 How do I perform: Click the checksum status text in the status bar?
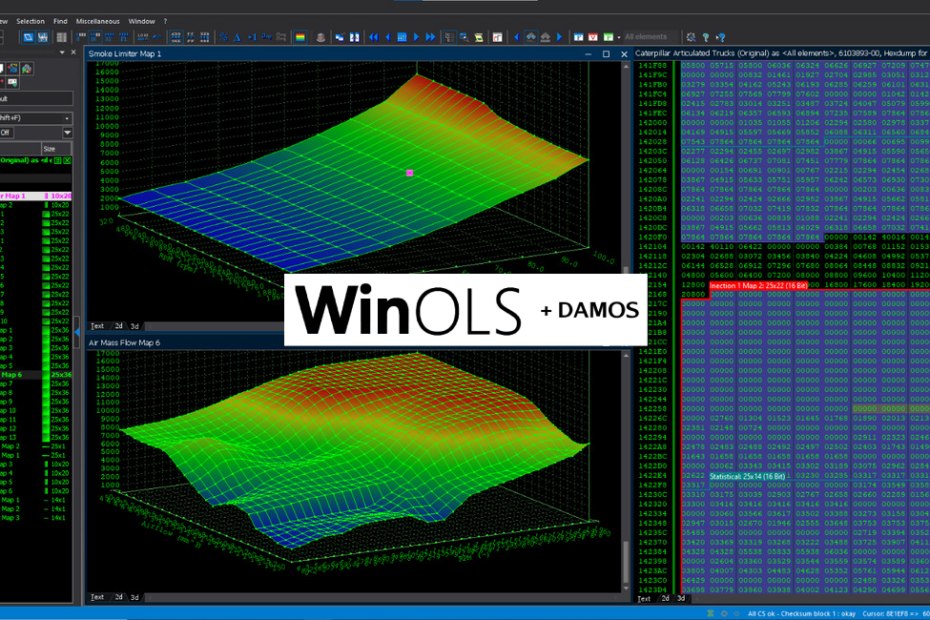point(801,614)
